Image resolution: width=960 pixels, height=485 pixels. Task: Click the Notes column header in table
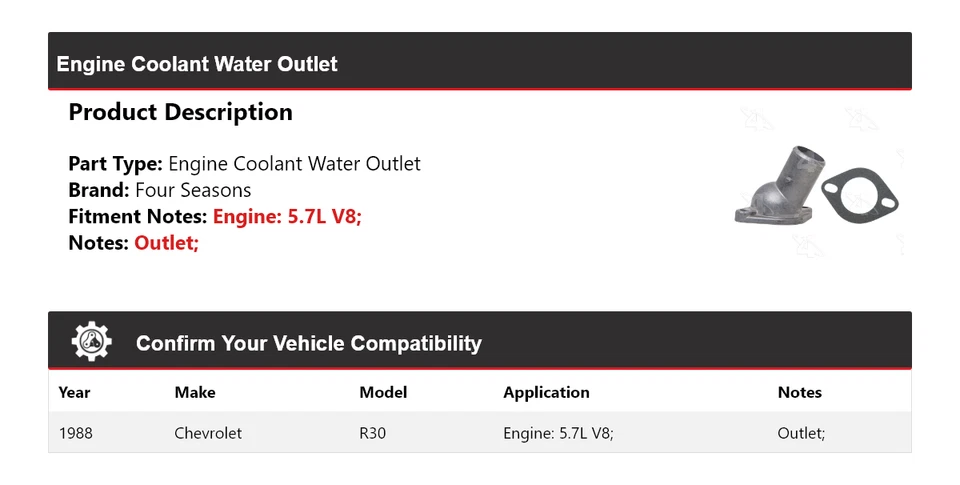tap(799, 392)
